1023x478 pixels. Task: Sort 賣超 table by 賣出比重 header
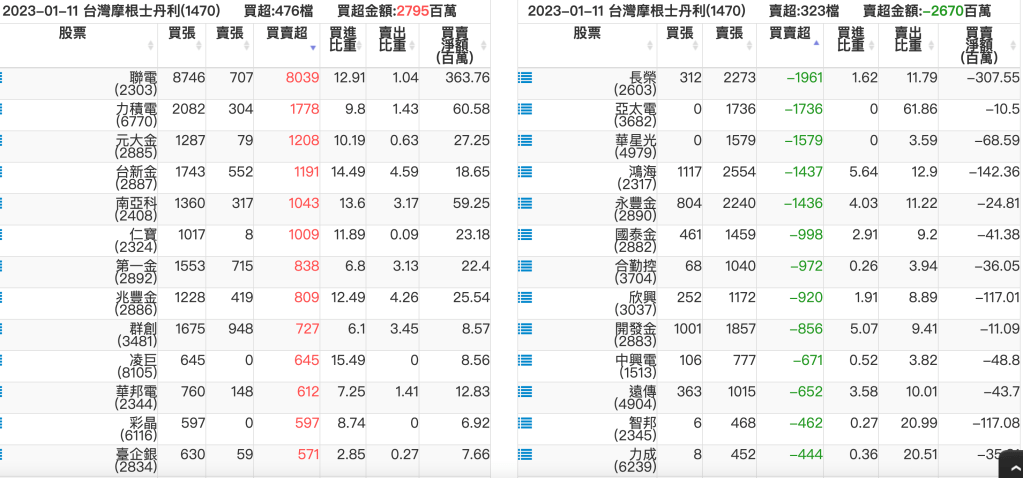click(908, 39)
